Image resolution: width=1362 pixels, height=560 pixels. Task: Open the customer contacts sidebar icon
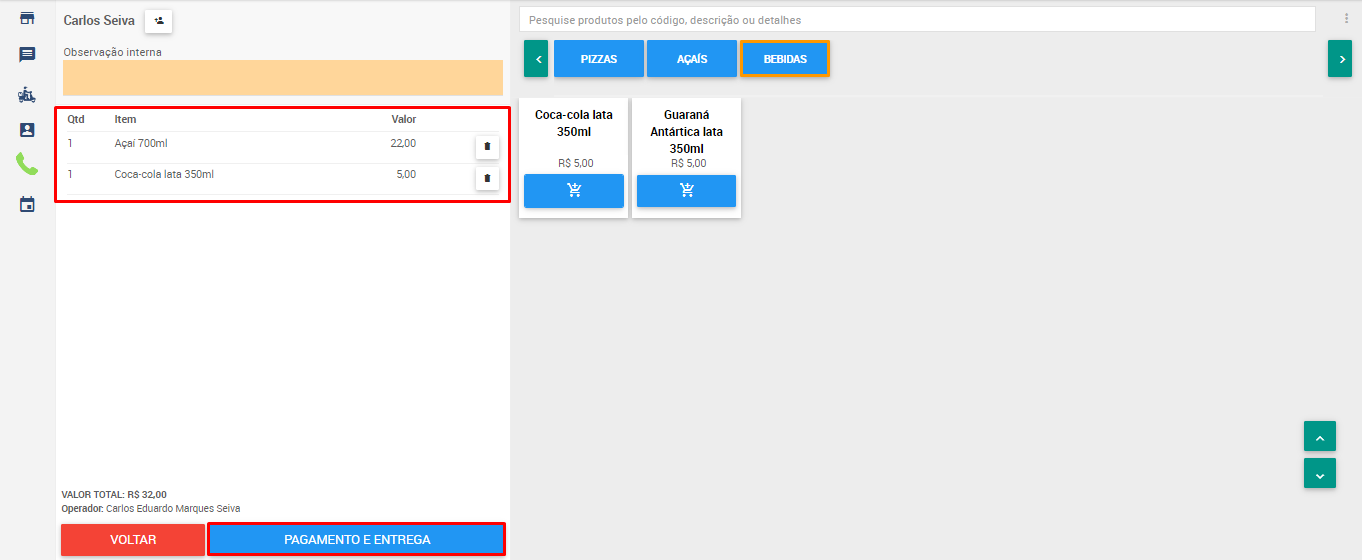pyautogui.click(x=27, y=130)
